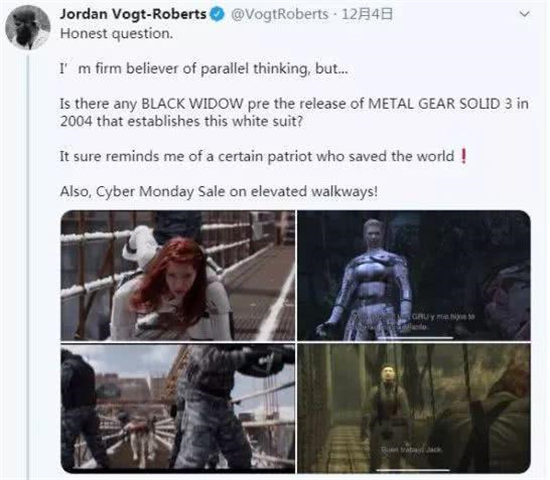The image size is (550, 480).
Task: View the red-haired Black Widow image
Action: pyautogui.click(x=178, y=275)
